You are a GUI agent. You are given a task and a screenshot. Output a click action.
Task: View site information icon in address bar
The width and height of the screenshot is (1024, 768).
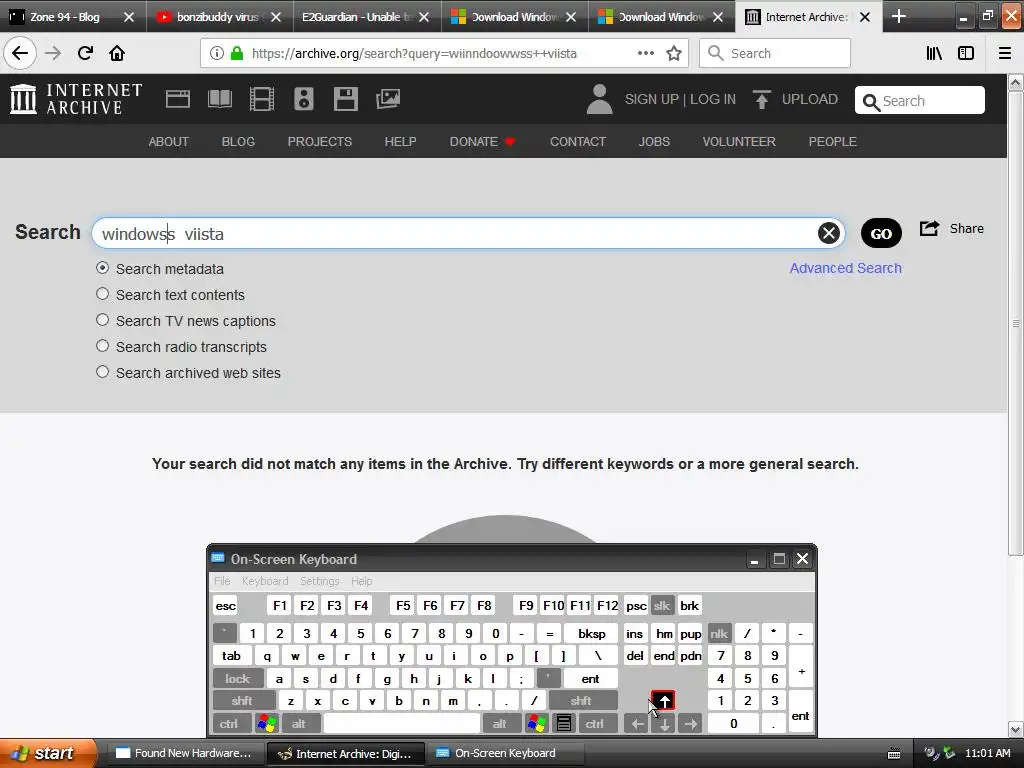pyautogui.click(x=217, y=53)
